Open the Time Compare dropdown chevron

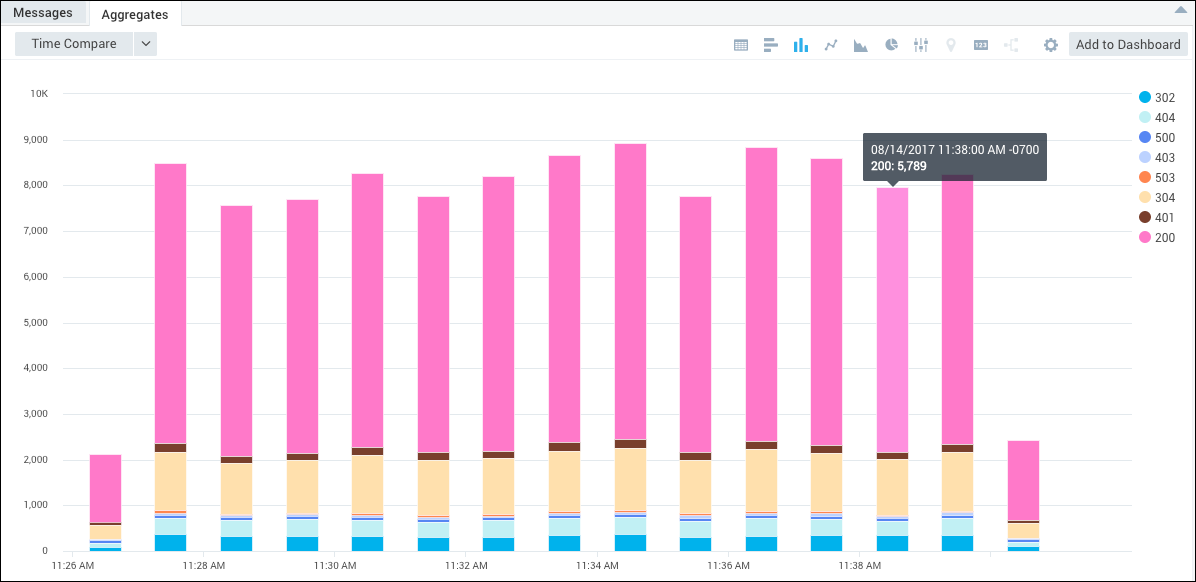[x=146, y=44]
